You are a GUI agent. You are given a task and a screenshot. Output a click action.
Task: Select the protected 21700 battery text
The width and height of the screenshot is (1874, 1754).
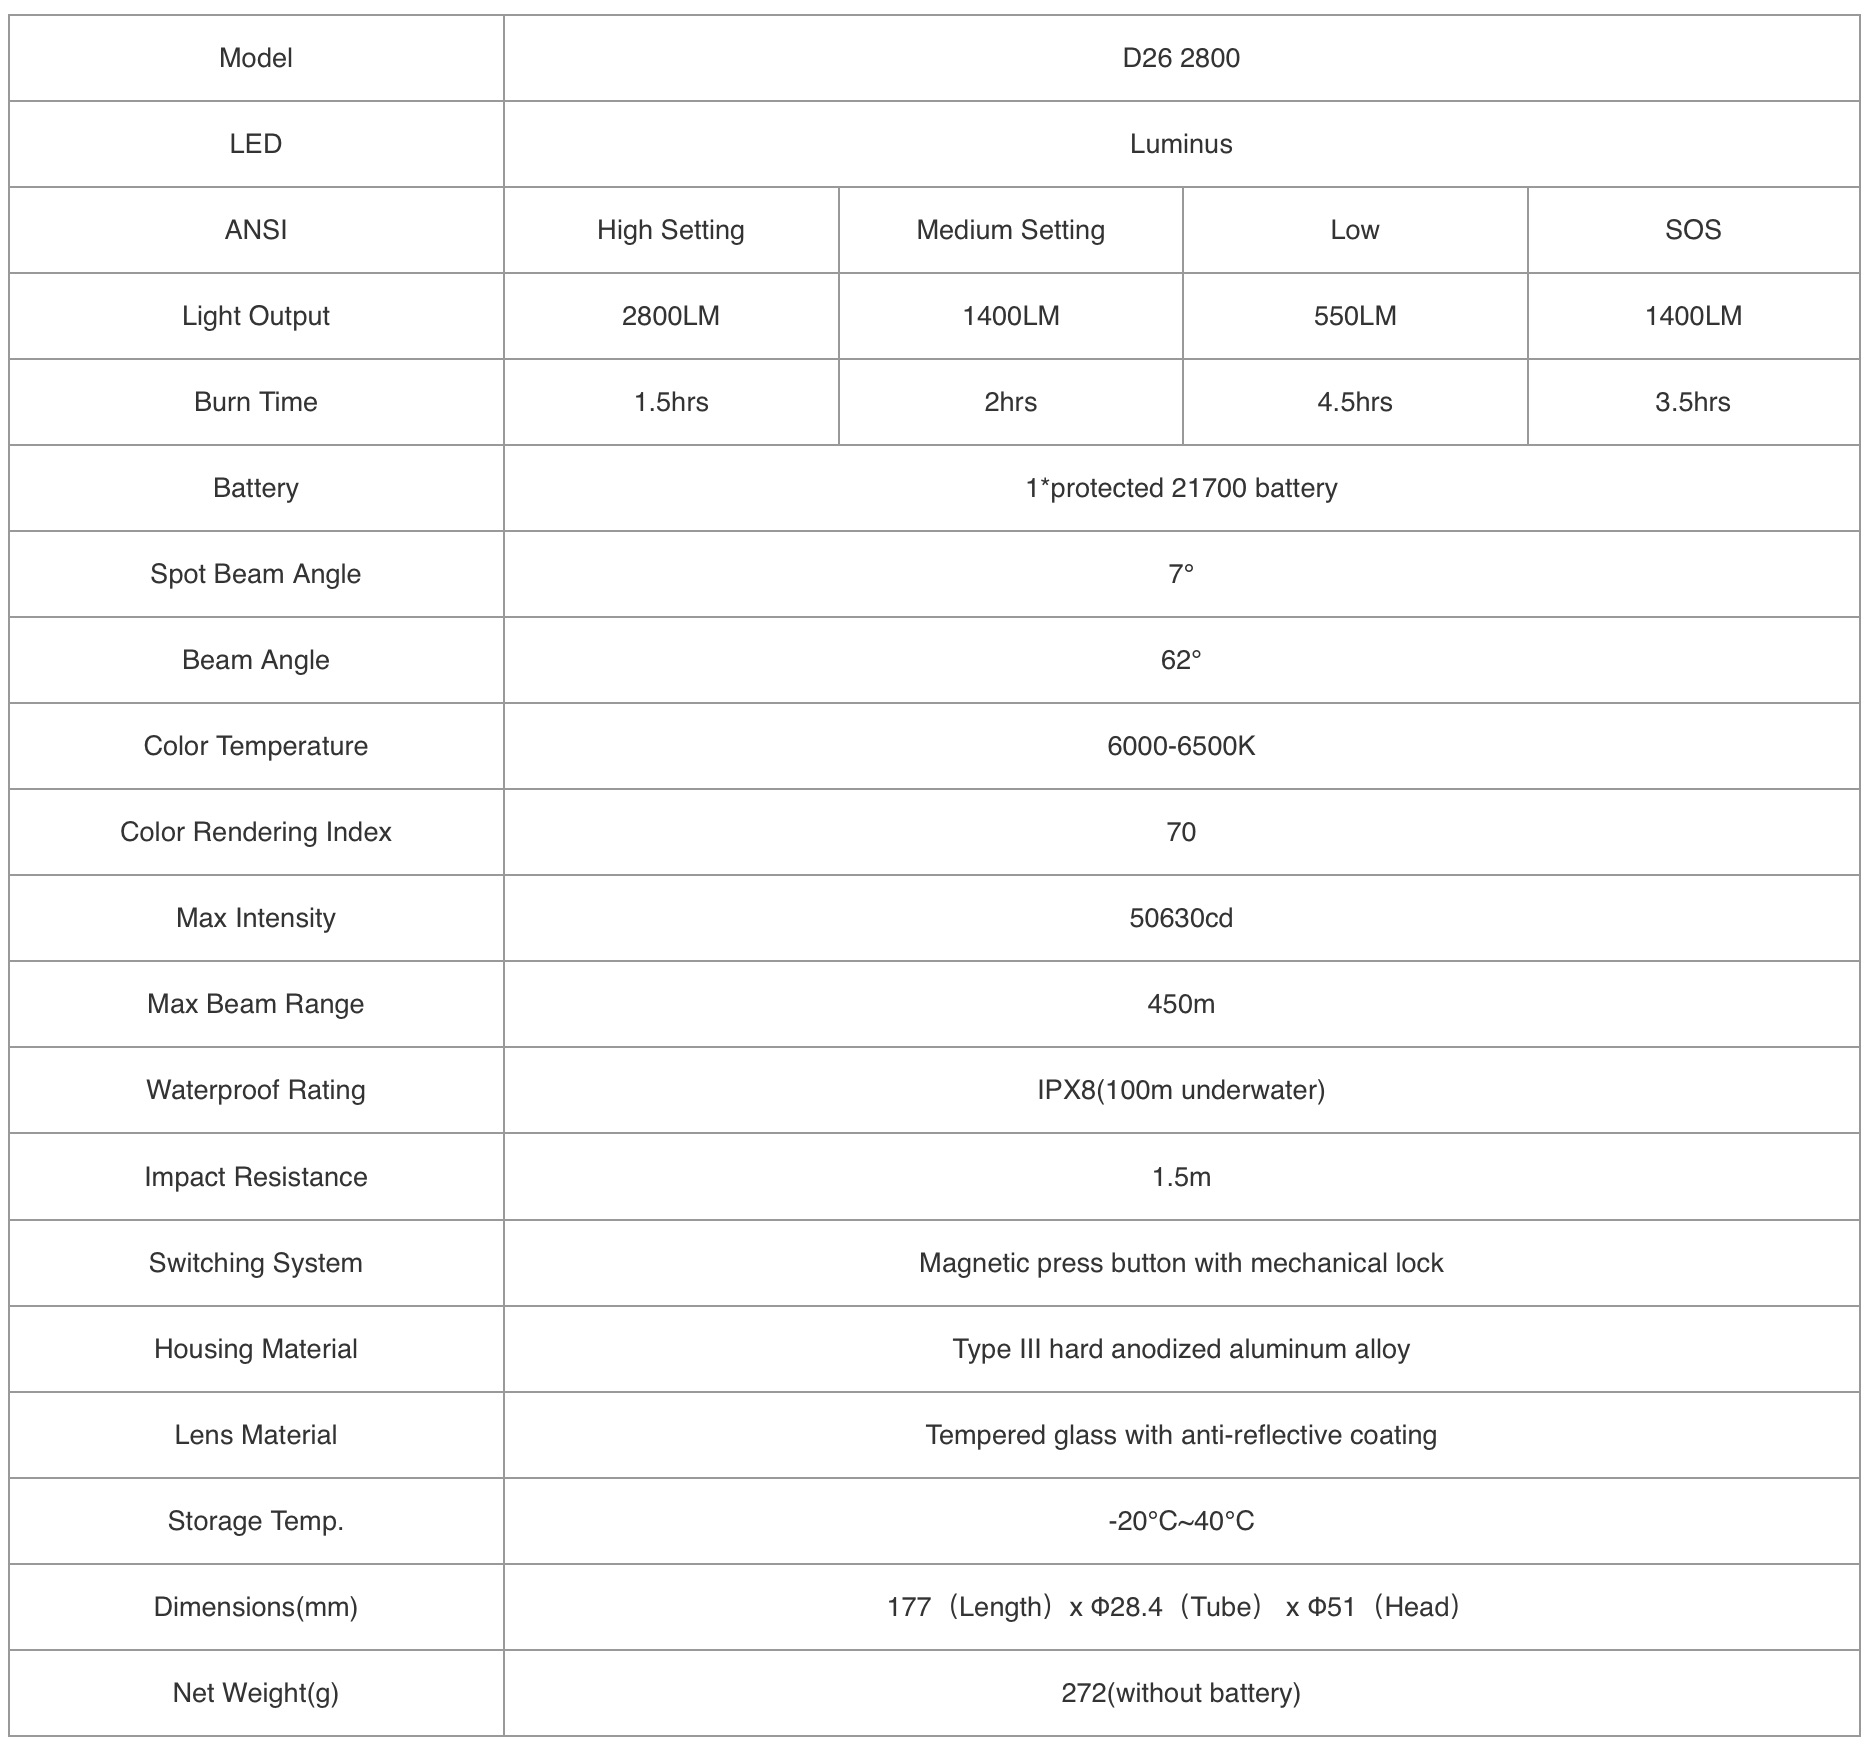coord(1180,488)
